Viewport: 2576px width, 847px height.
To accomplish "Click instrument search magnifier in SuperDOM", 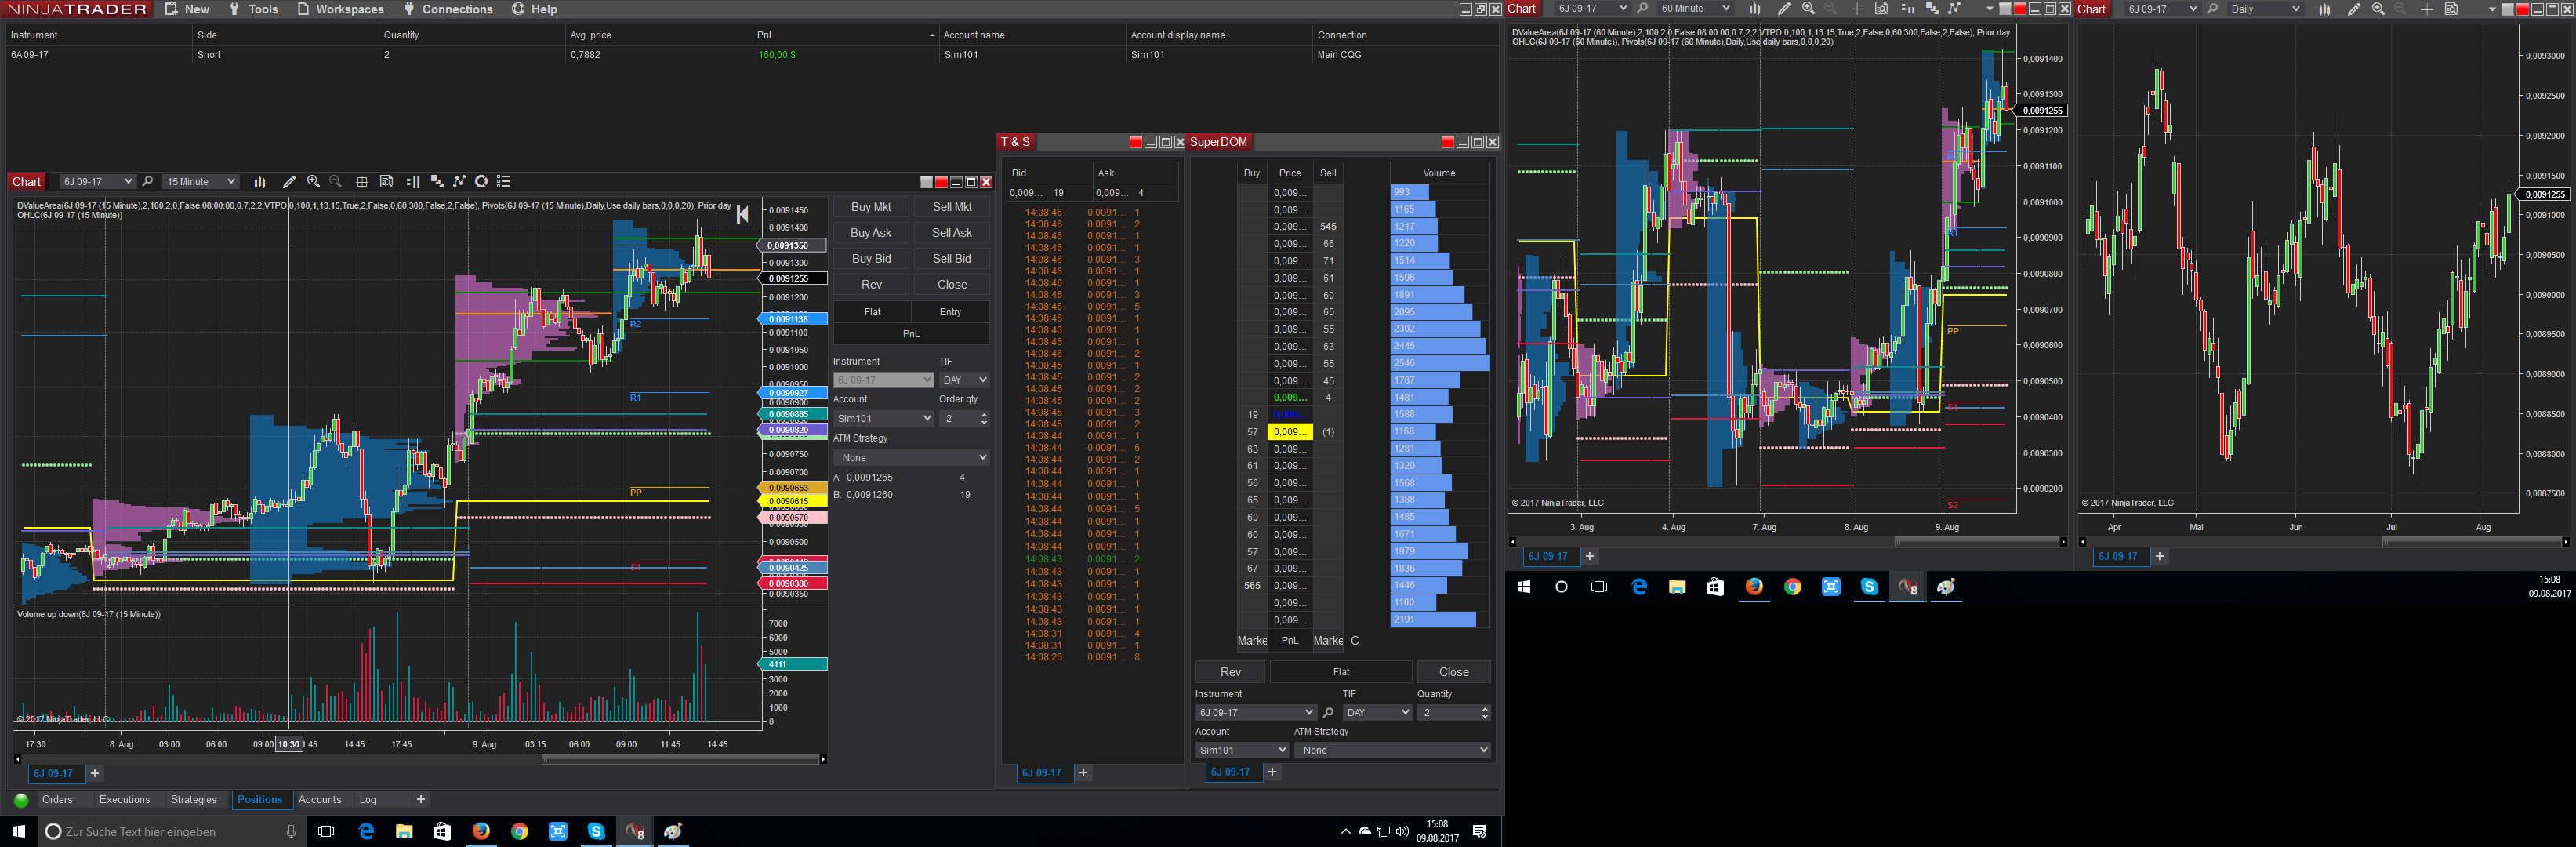I will 1328,713.
